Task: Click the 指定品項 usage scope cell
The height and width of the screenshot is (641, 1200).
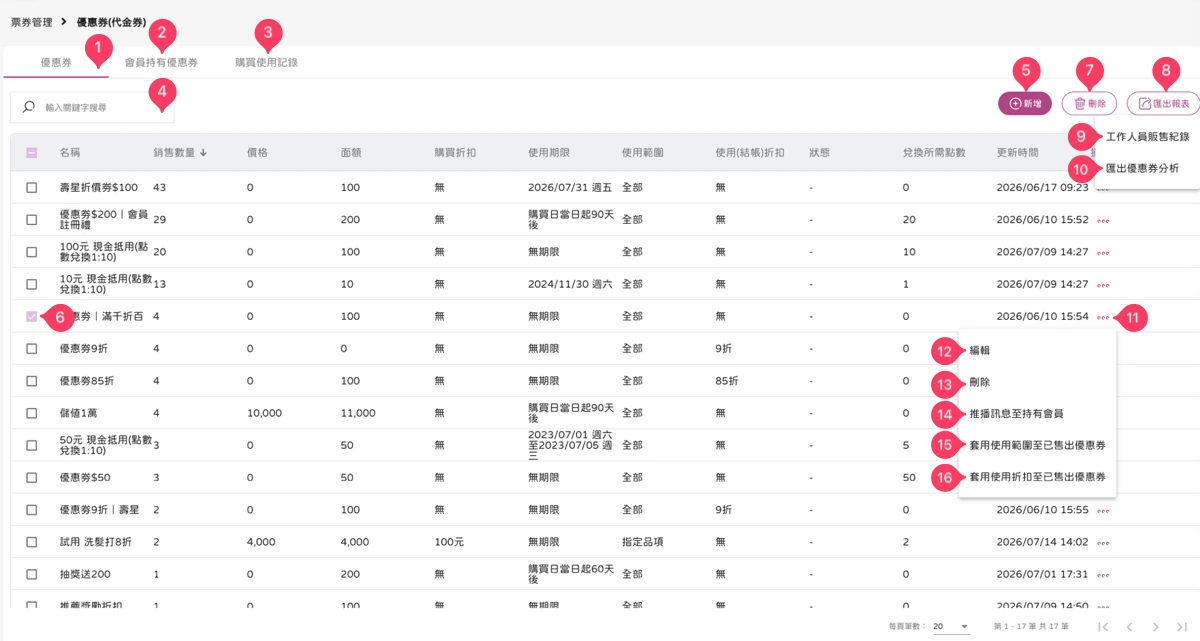Action: pos(643,543)
